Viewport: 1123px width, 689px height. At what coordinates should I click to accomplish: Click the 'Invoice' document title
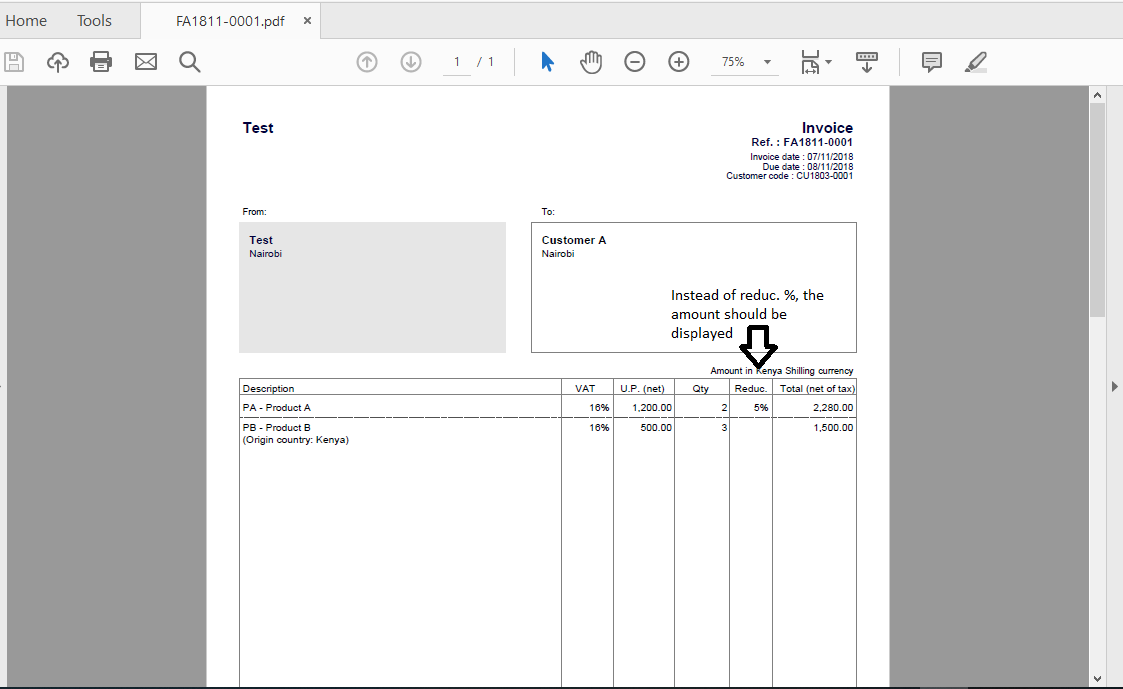[827, 127]
